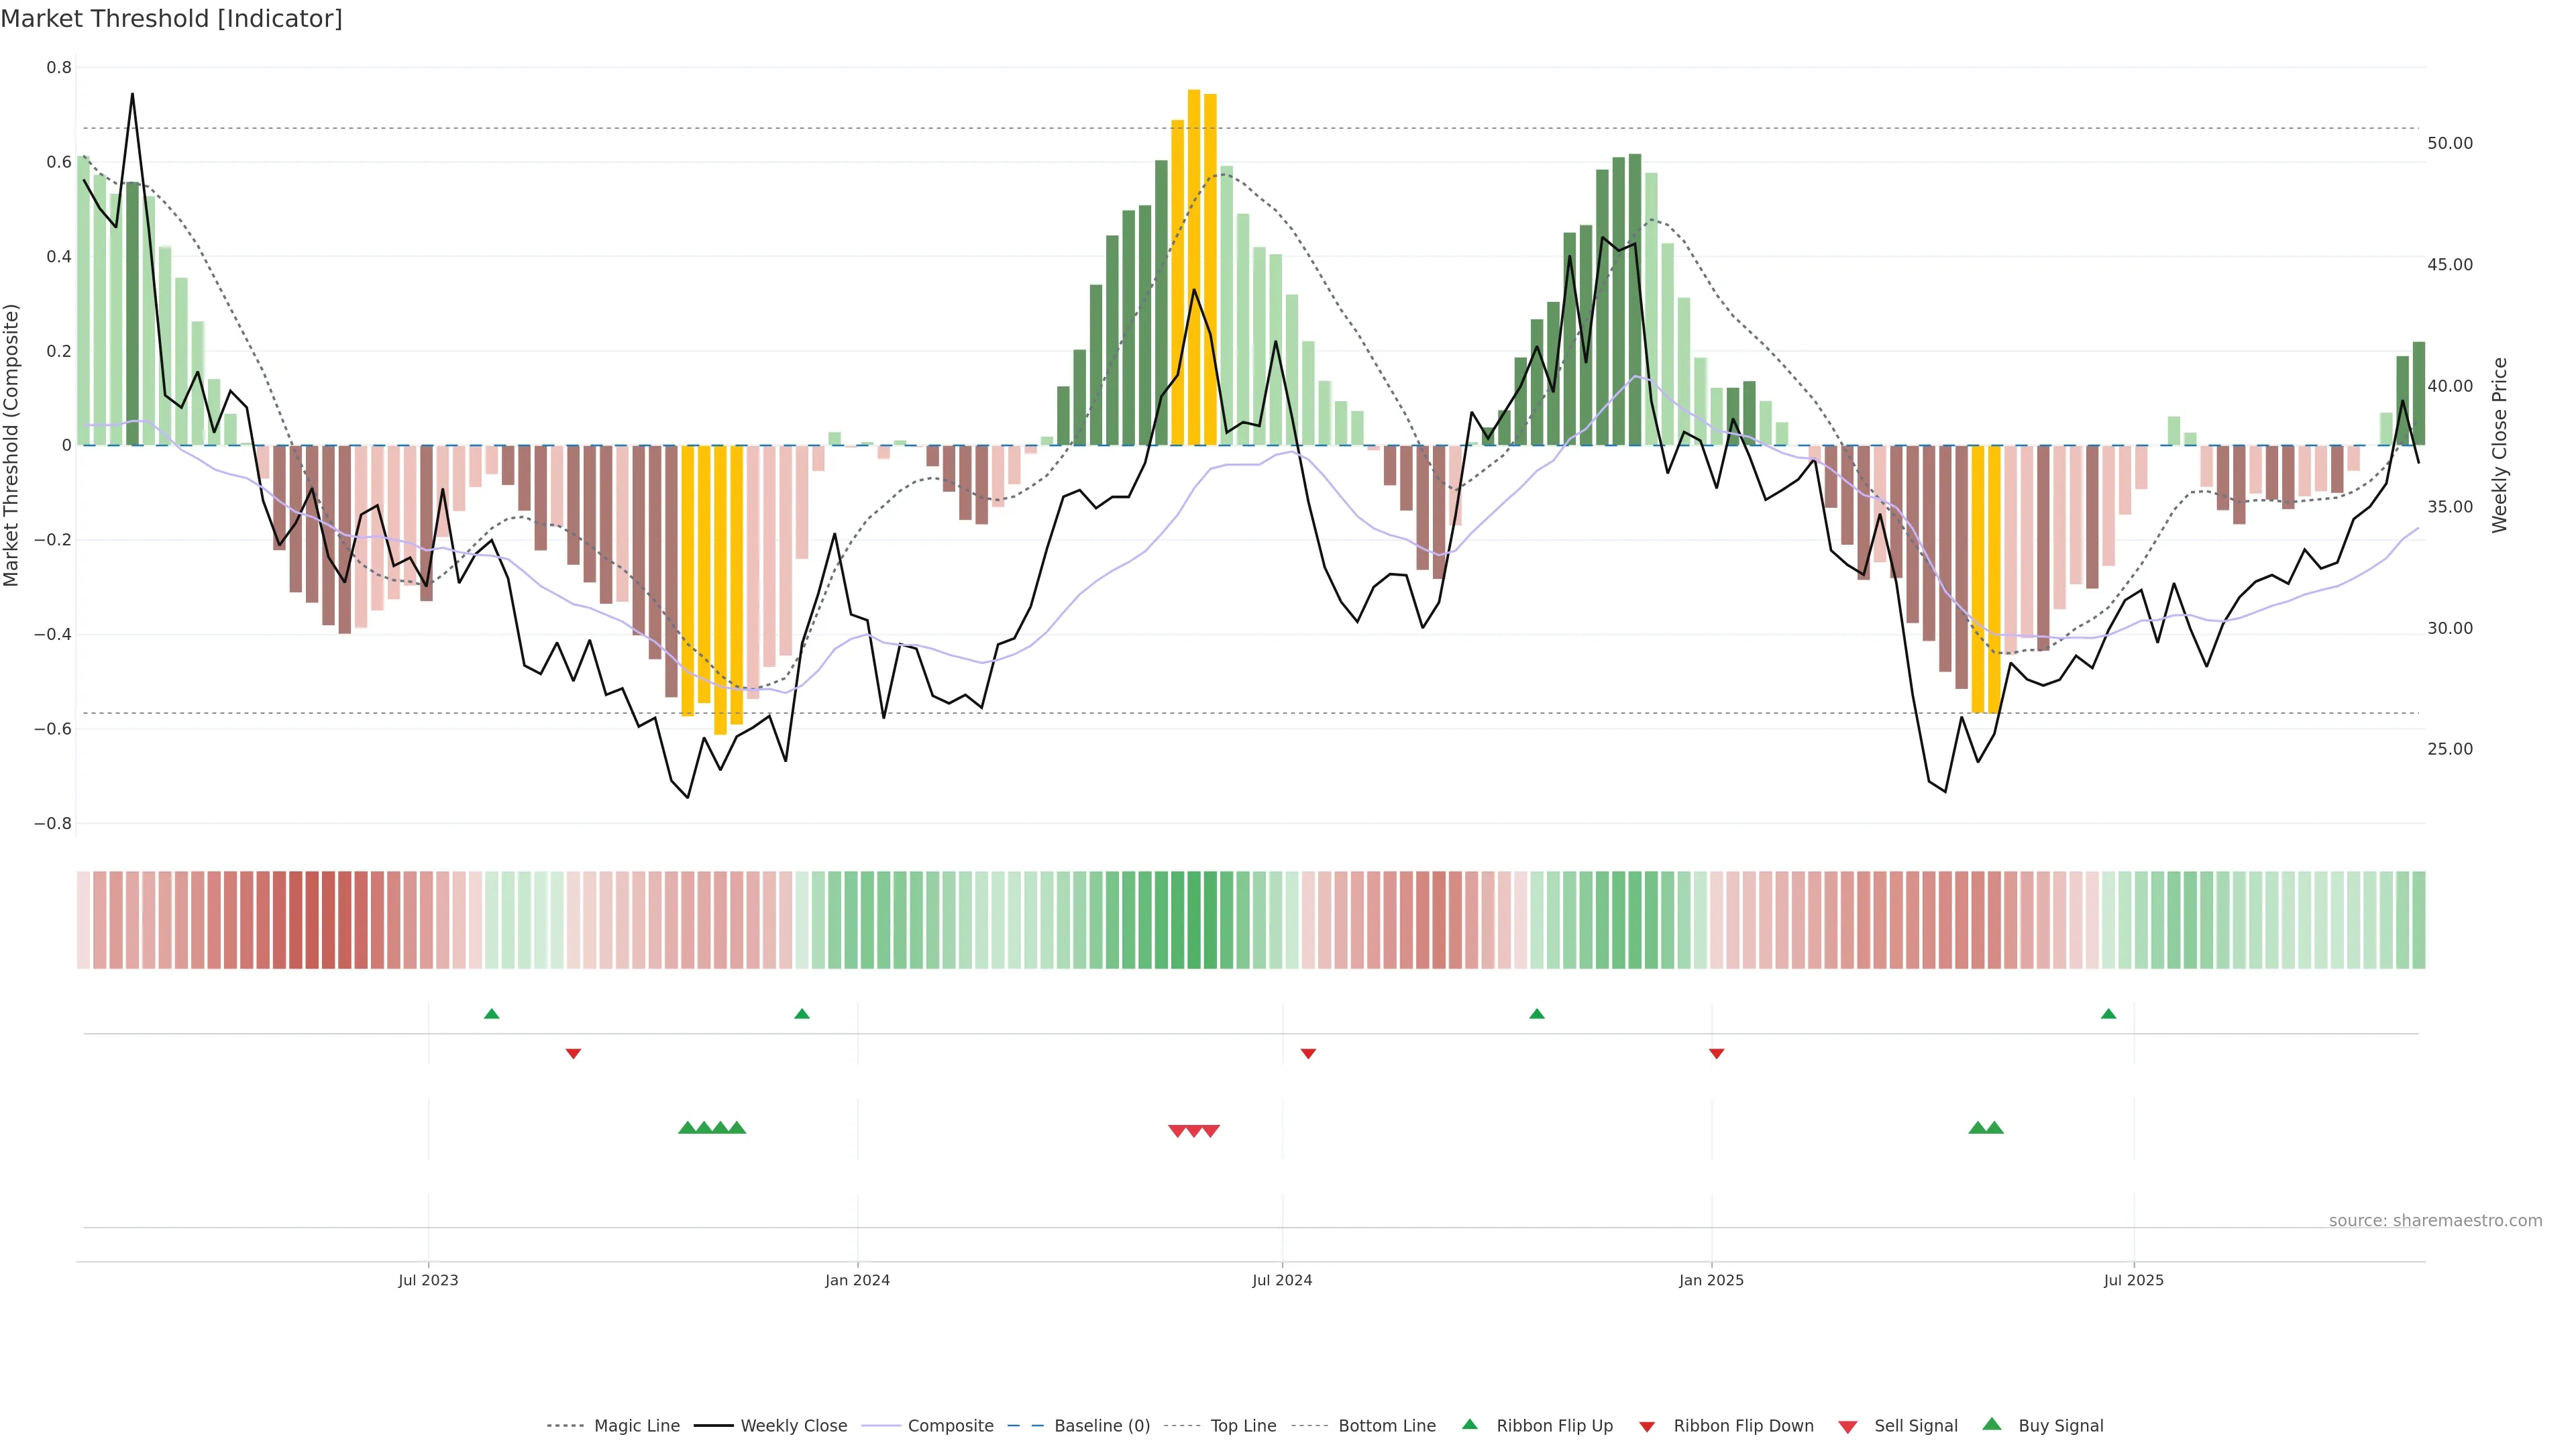Click the Ribbon Flip Up marker before Jul 2025
The image size is (2576, 1449).
click(2108, 1014)
